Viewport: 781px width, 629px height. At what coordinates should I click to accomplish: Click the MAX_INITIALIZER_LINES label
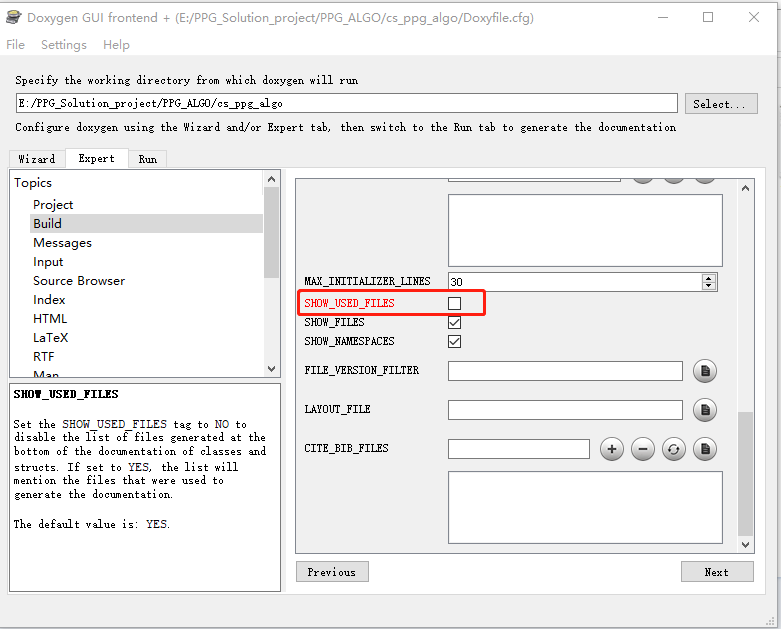367,281
